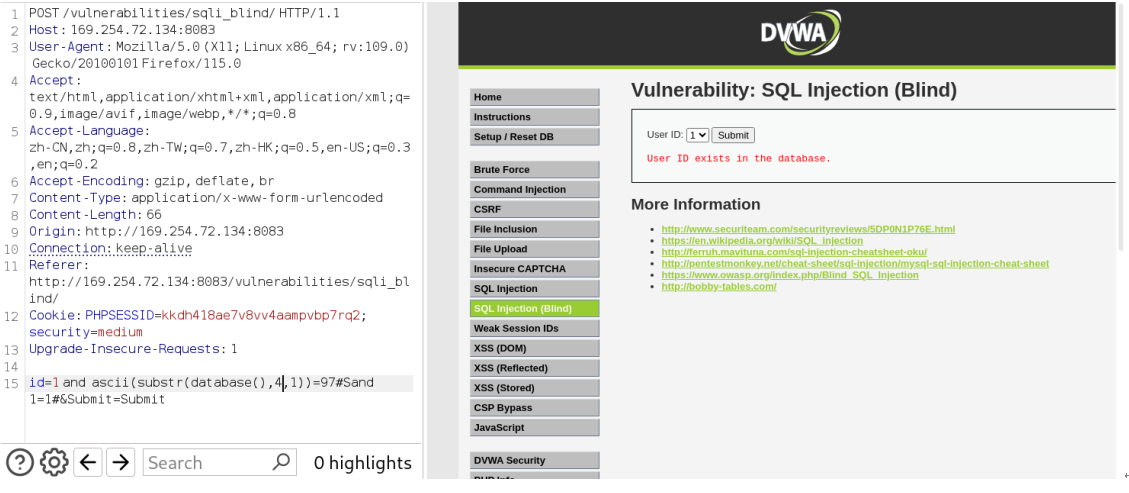Go to Weak Session IDs page
Viewport: 1129px width, 493px height.
(534, 328)
